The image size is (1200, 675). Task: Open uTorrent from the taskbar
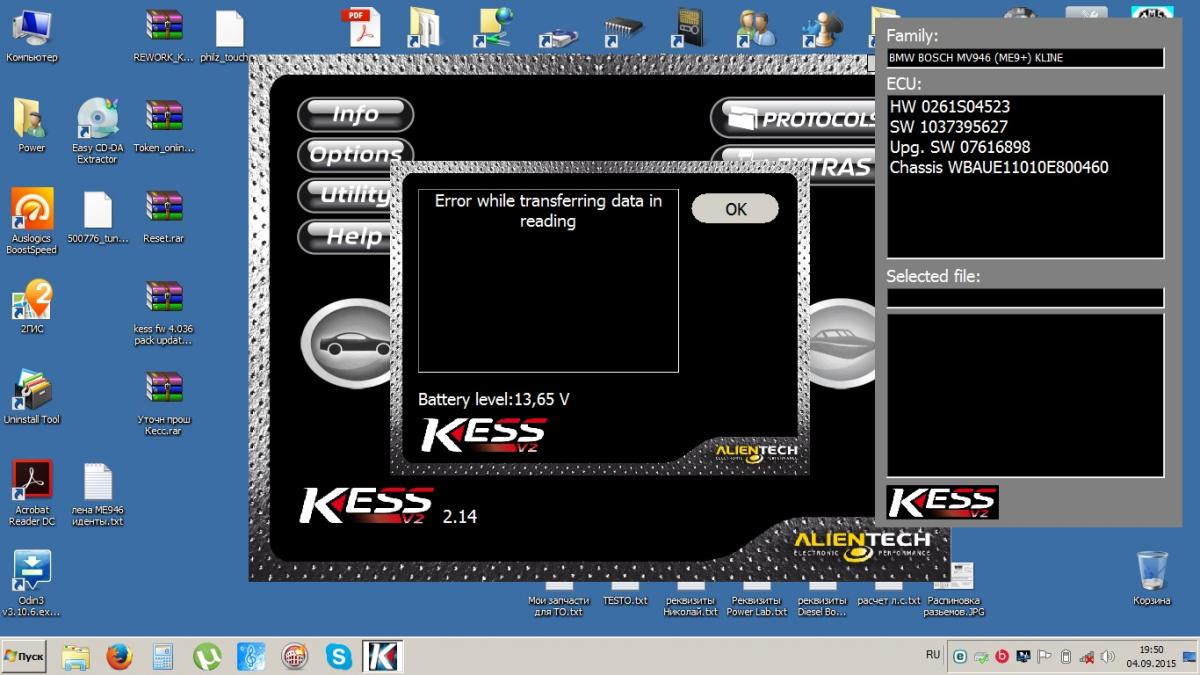click(x=207, y=656)
